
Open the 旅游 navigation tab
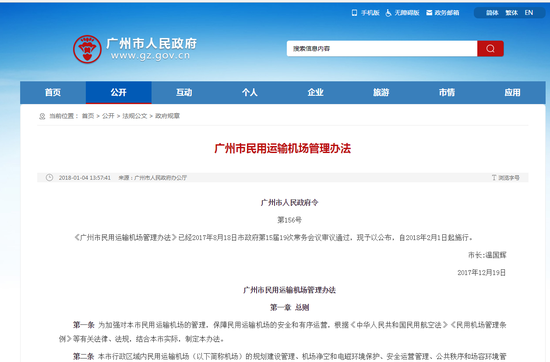[381, 93]
